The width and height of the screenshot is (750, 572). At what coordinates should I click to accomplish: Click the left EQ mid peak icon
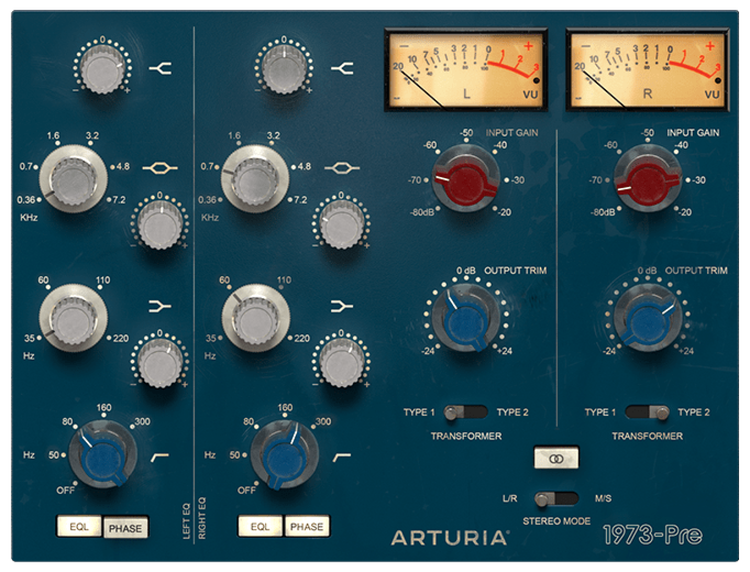pyautogui.click(x=160, y=169)
